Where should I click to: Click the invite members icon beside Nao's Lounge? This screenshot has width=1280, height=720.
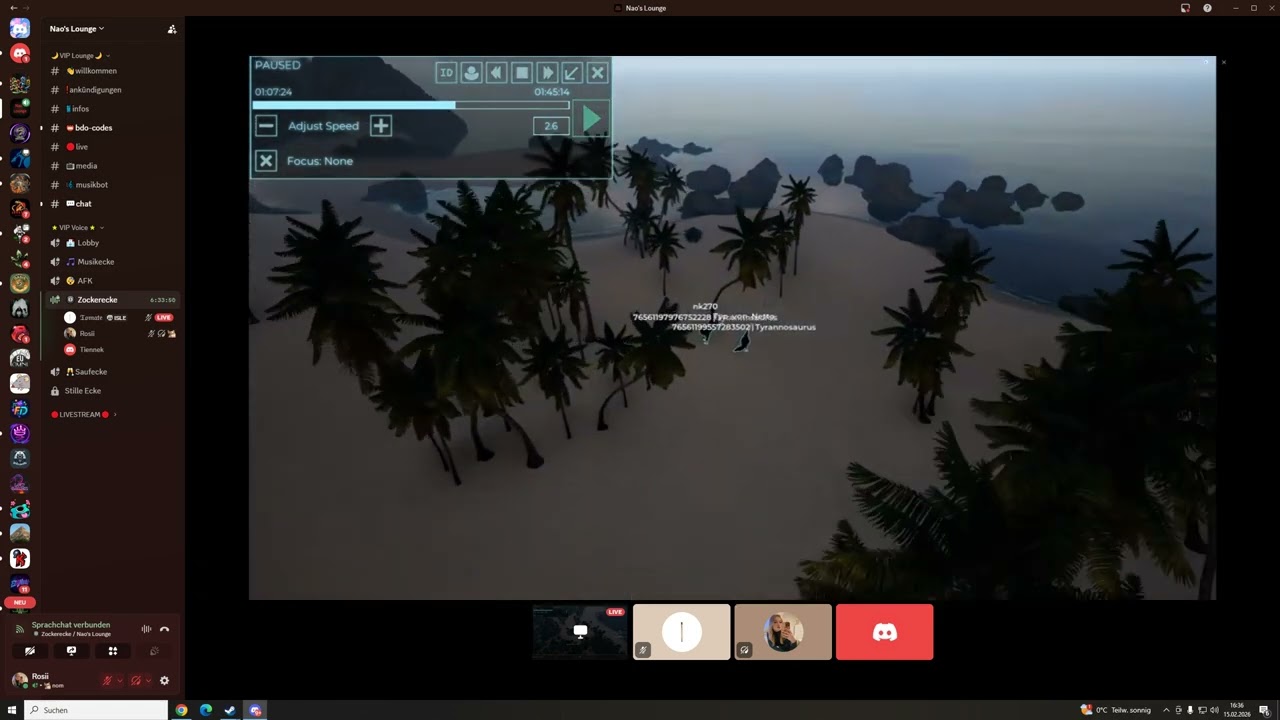(x=172, y=29)
